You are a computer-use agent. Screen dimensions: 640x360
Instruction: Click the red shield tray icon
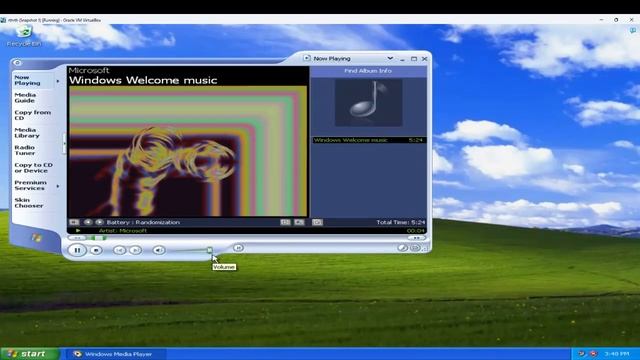click(593, 354)
